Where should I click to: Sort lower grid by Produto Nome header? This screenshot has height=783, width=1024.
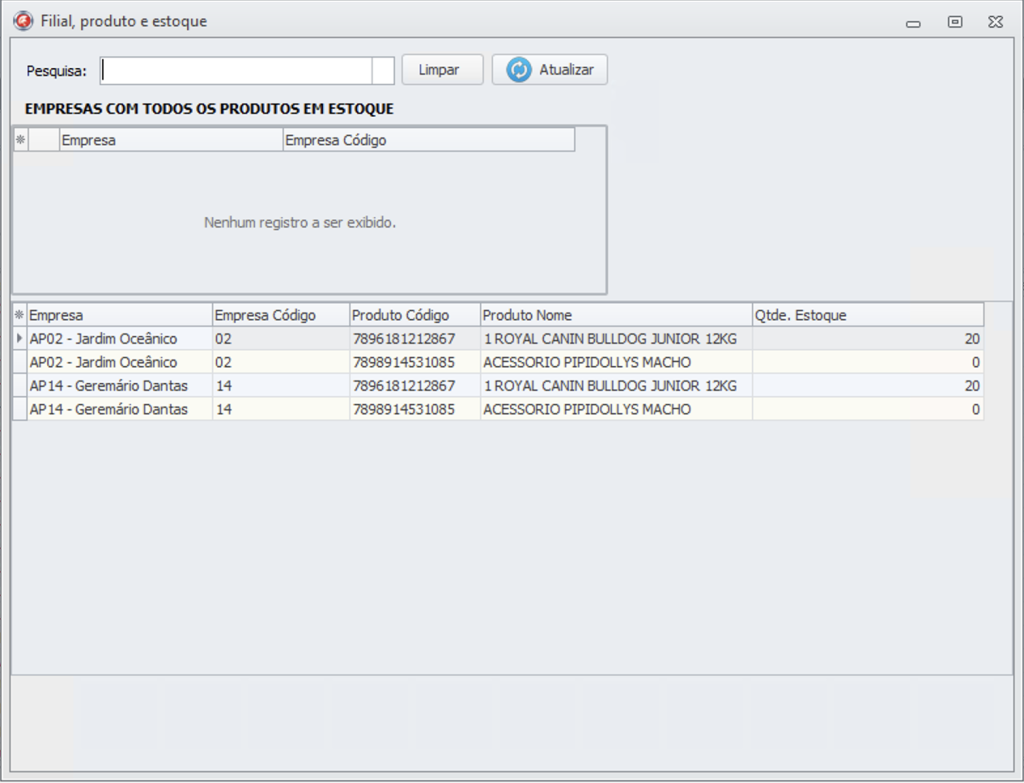click(x=615, y=315)
